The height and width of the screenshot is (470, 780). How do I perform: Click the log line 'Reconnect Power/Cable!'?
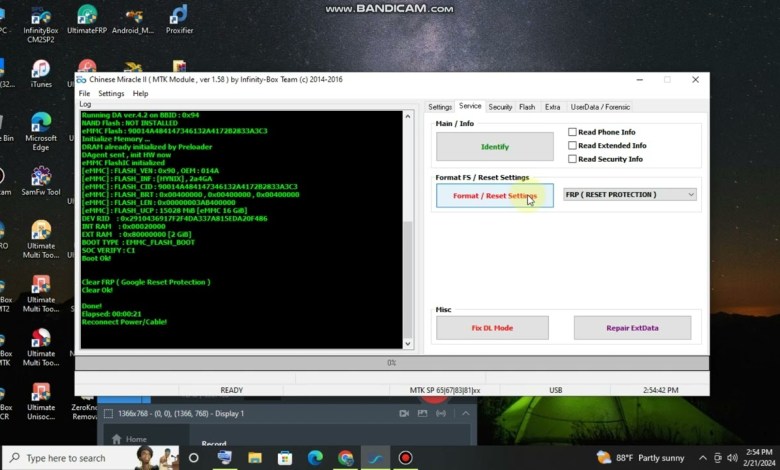[x=124, y=322]
